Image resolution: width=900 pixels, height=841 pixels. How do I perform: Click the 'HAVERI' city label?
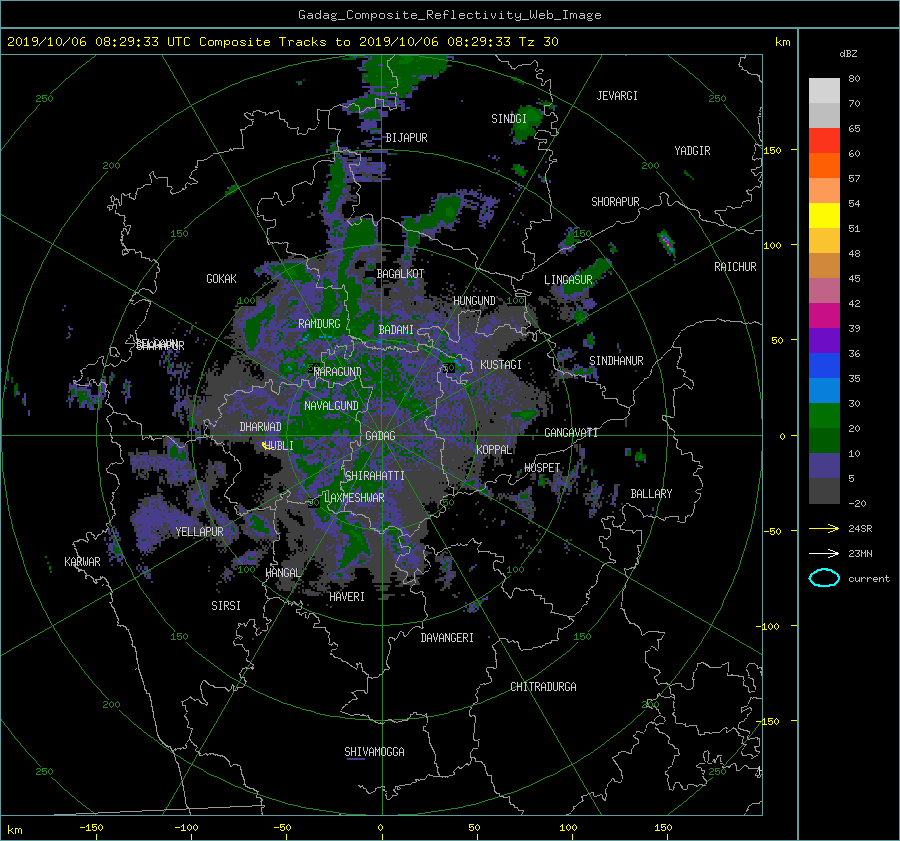(347, 597)
